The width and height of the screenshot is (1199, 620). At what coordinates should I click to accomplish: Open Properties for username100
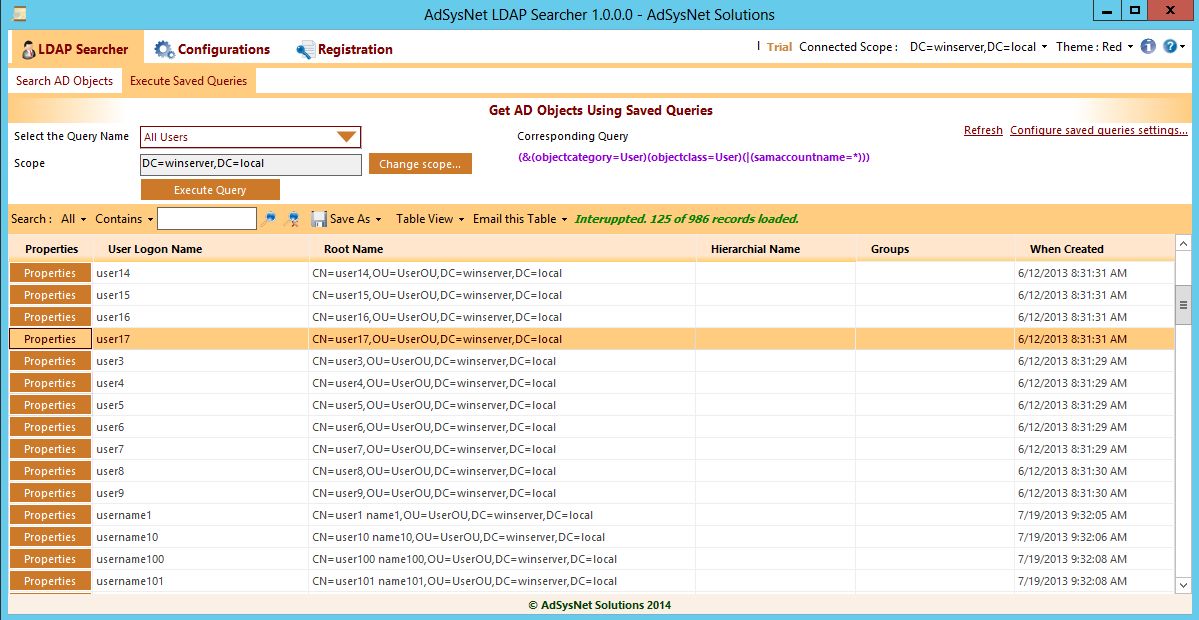pyautogui.click(x=50, y=559)
